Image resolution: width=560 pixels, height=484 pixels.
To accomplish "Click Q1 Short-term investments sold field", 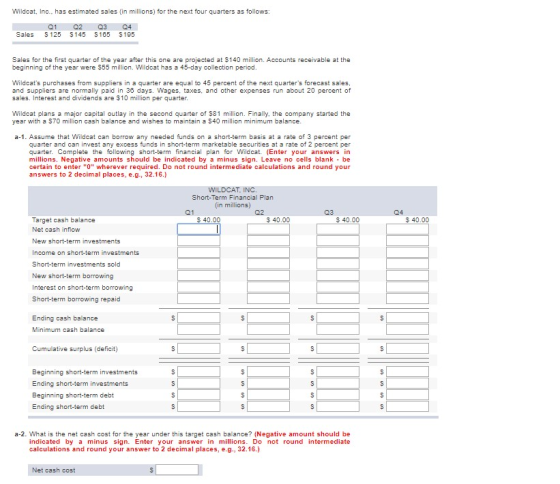I will (x=199, y=264).
